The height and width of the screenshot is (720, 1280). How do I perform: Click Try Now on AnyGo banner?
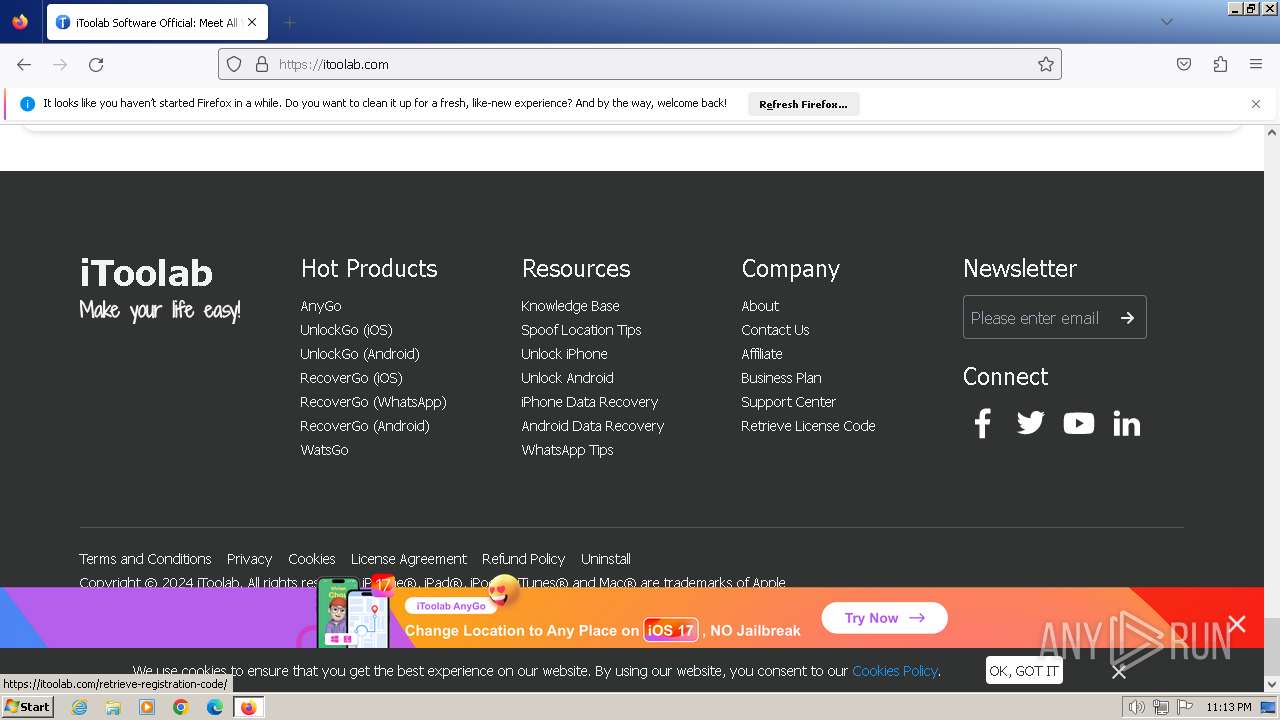click(x=884, y=618)
